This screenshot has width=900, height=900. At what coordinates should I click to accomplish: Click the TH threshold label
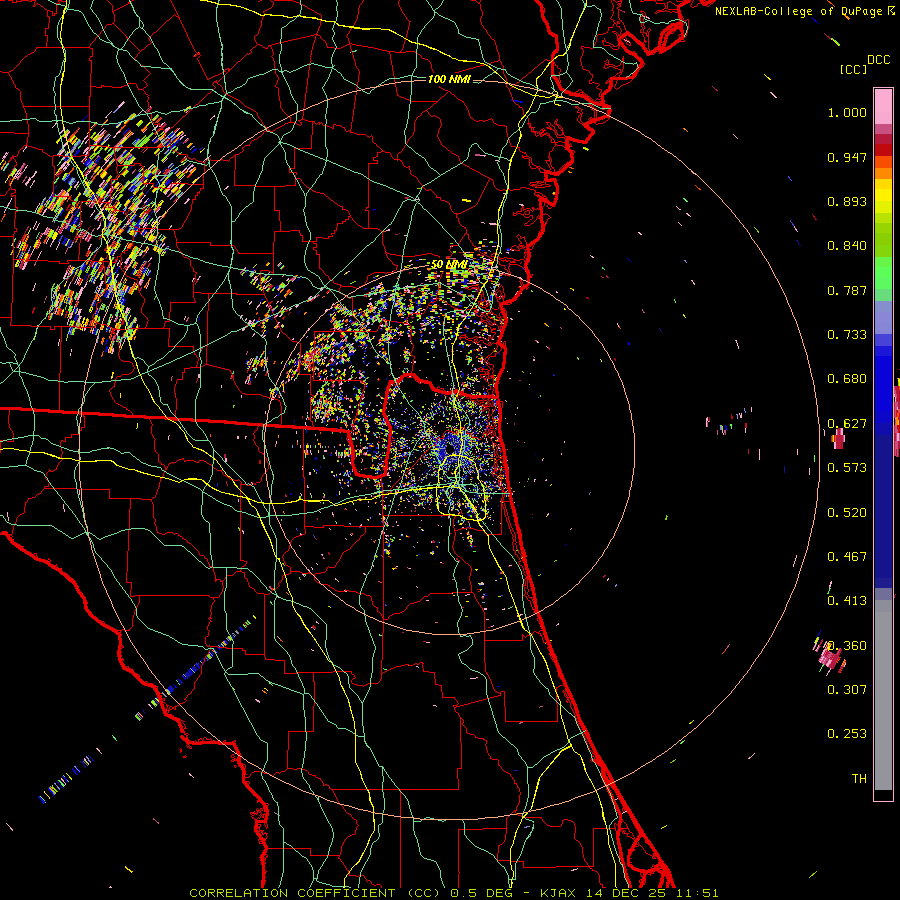(859, 779)
